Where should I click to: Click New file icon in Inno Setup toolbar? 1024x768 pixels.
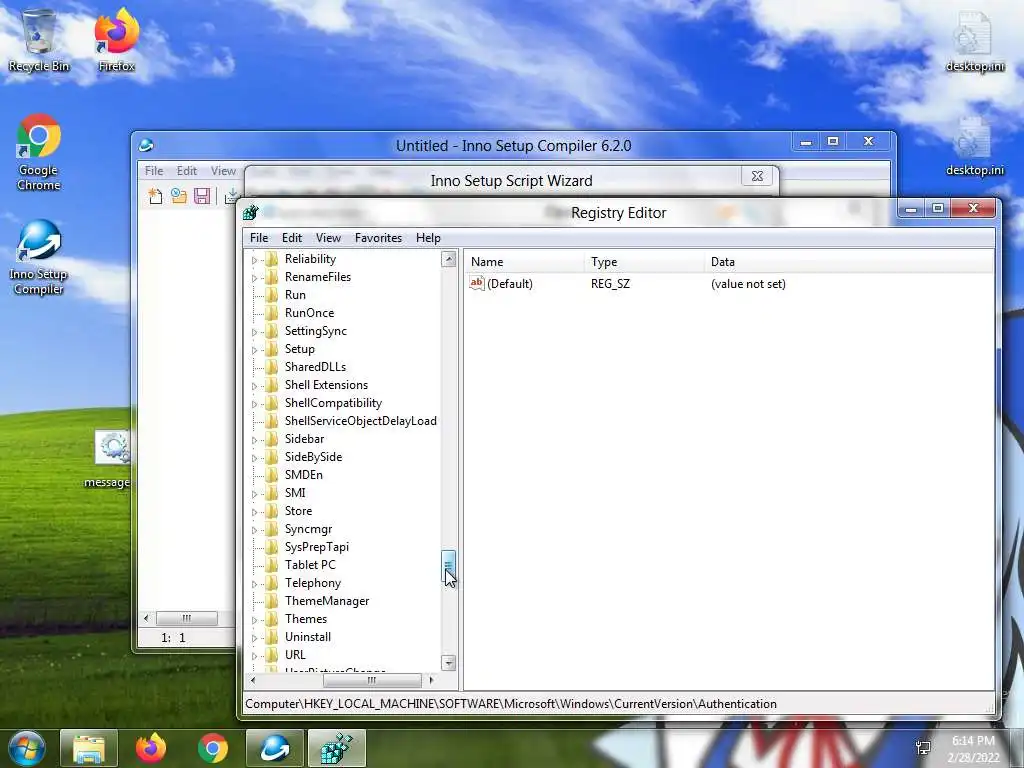point(155,196)
